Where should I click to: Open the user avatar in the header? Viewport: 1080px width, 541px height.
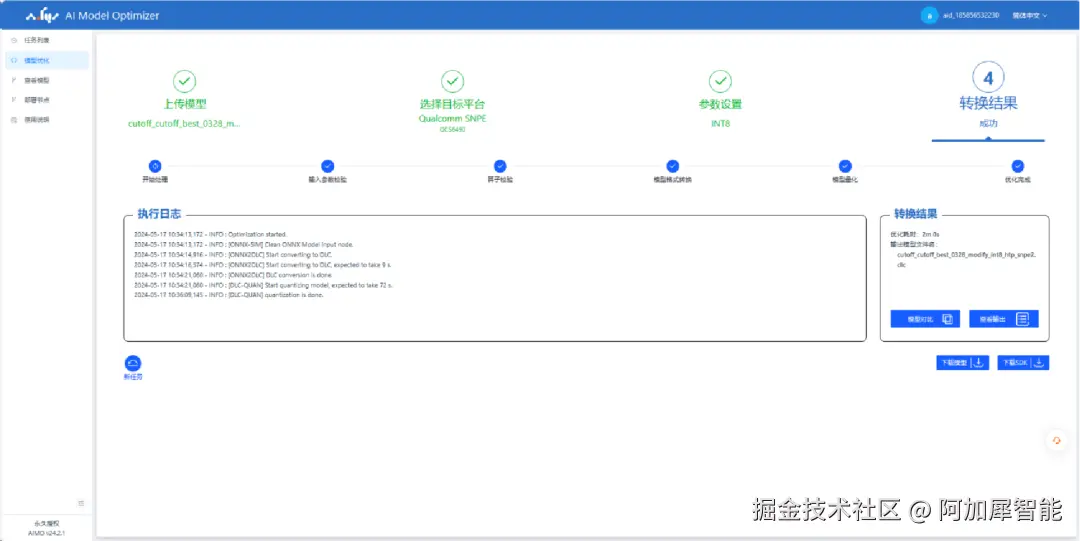click(929, 15)
